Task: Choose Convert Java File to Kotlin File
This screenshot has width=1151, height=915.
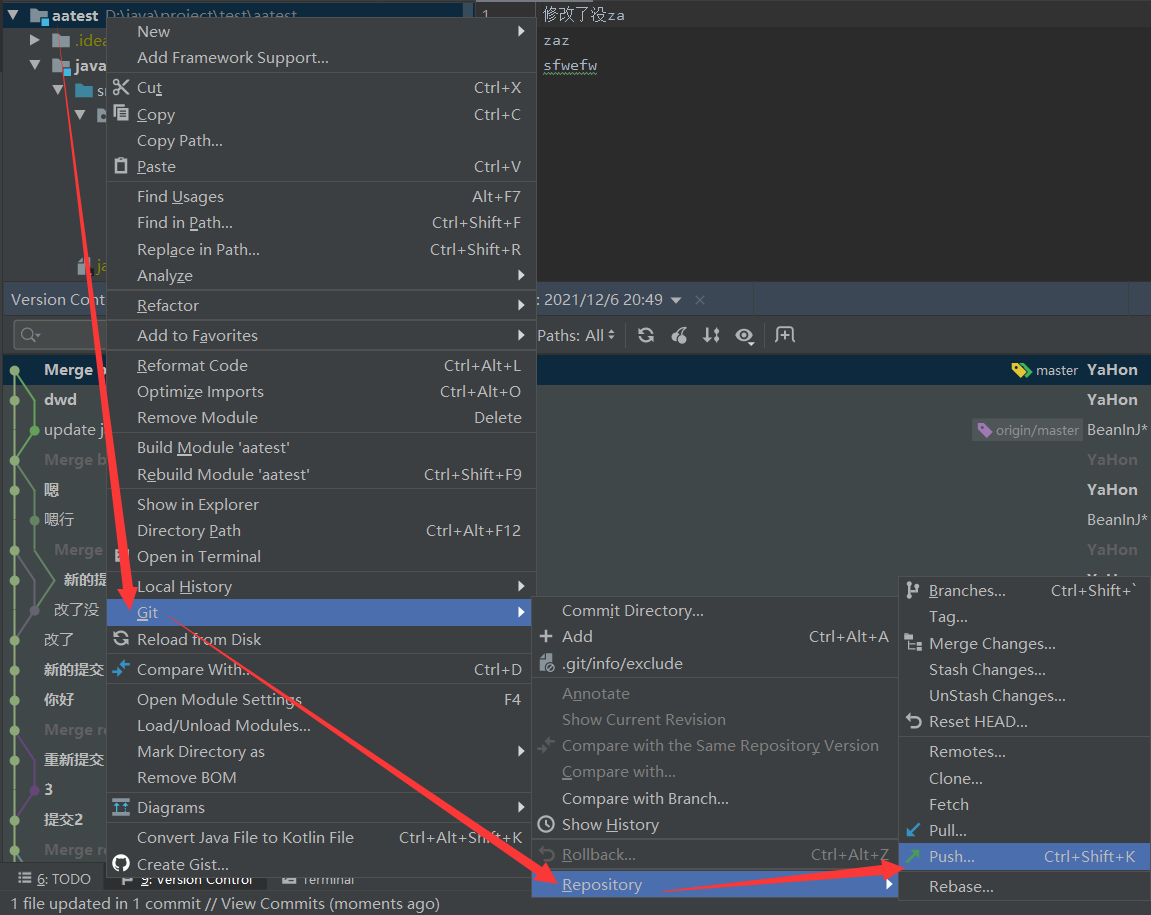Action: click(319, 837)
